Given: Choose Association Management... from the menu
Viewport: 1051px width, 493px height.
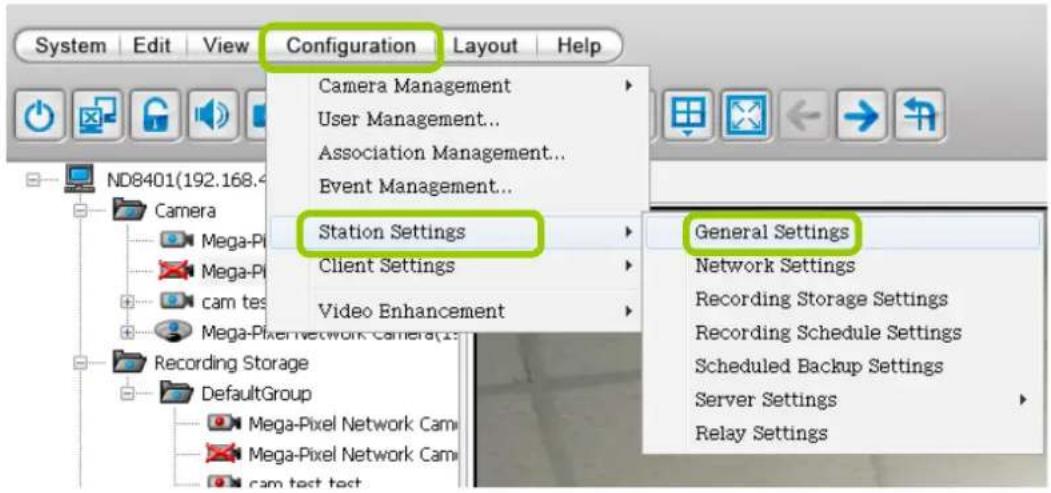Looking at the screenshot, I should point(458,153).
